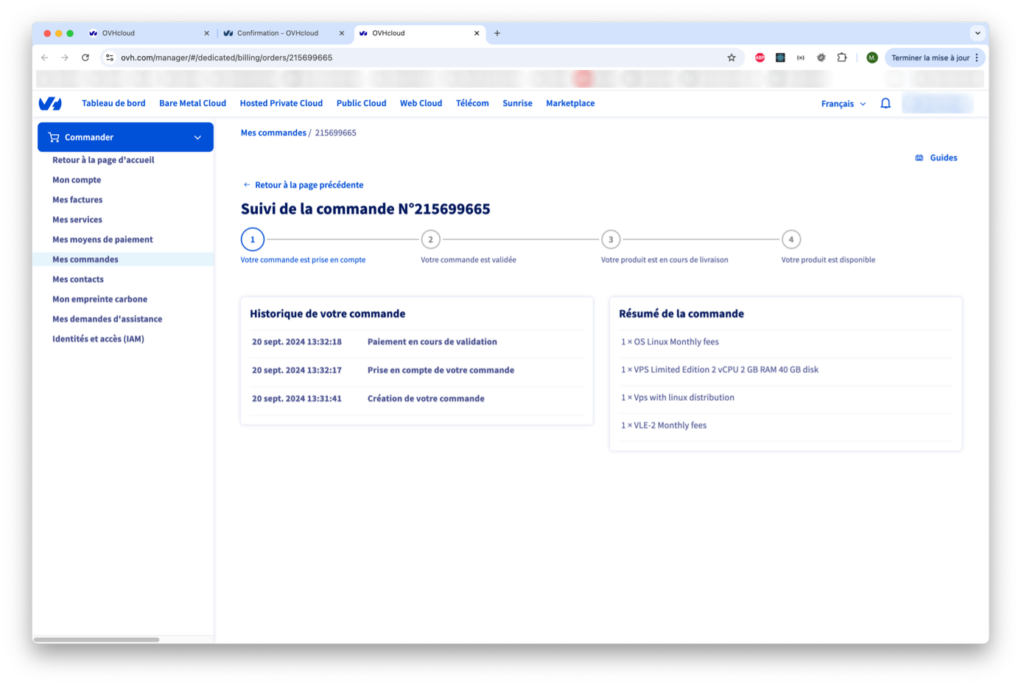Open Mes moyens de paiement

(x=103, y=240)
